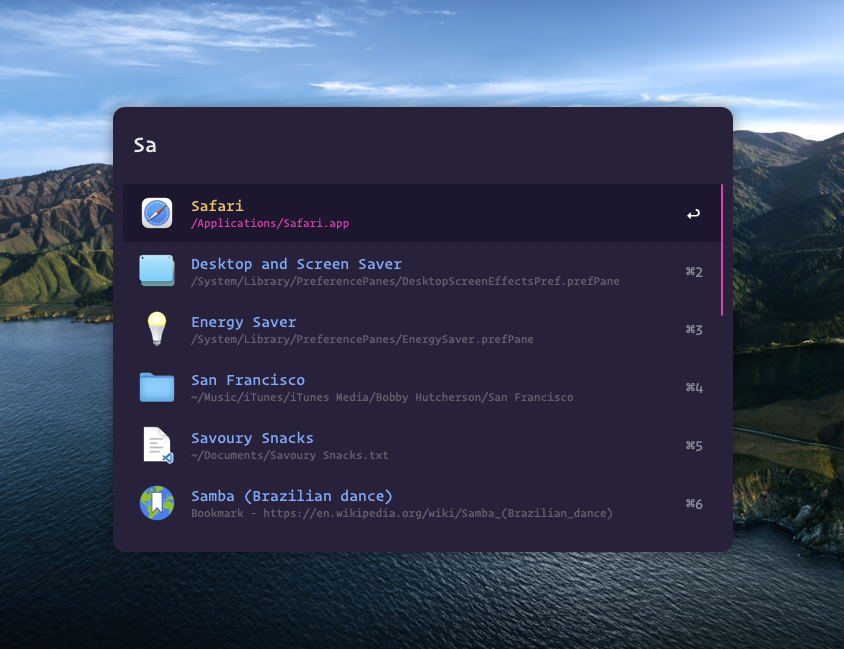
Task: Open the Samba bookmark globe icon
Action: click(x=157, y=503)
